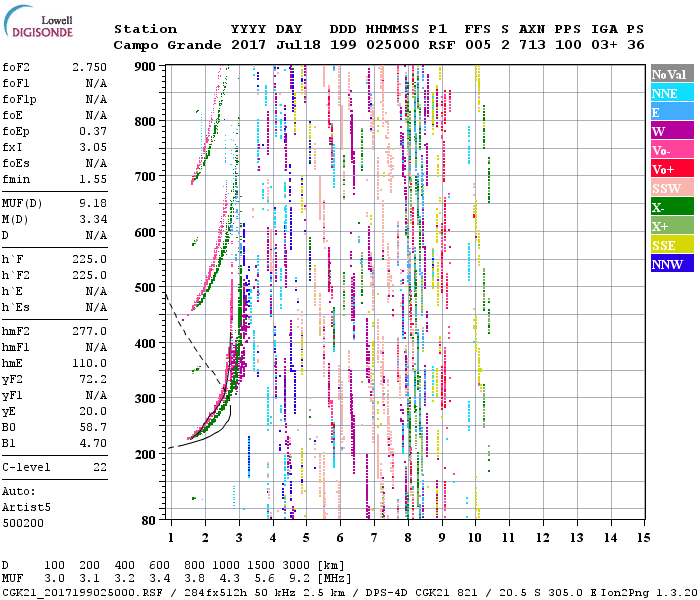Click the date Jul18 in header
This screenshot has height=600, width=700.
(x=298, y=45)
